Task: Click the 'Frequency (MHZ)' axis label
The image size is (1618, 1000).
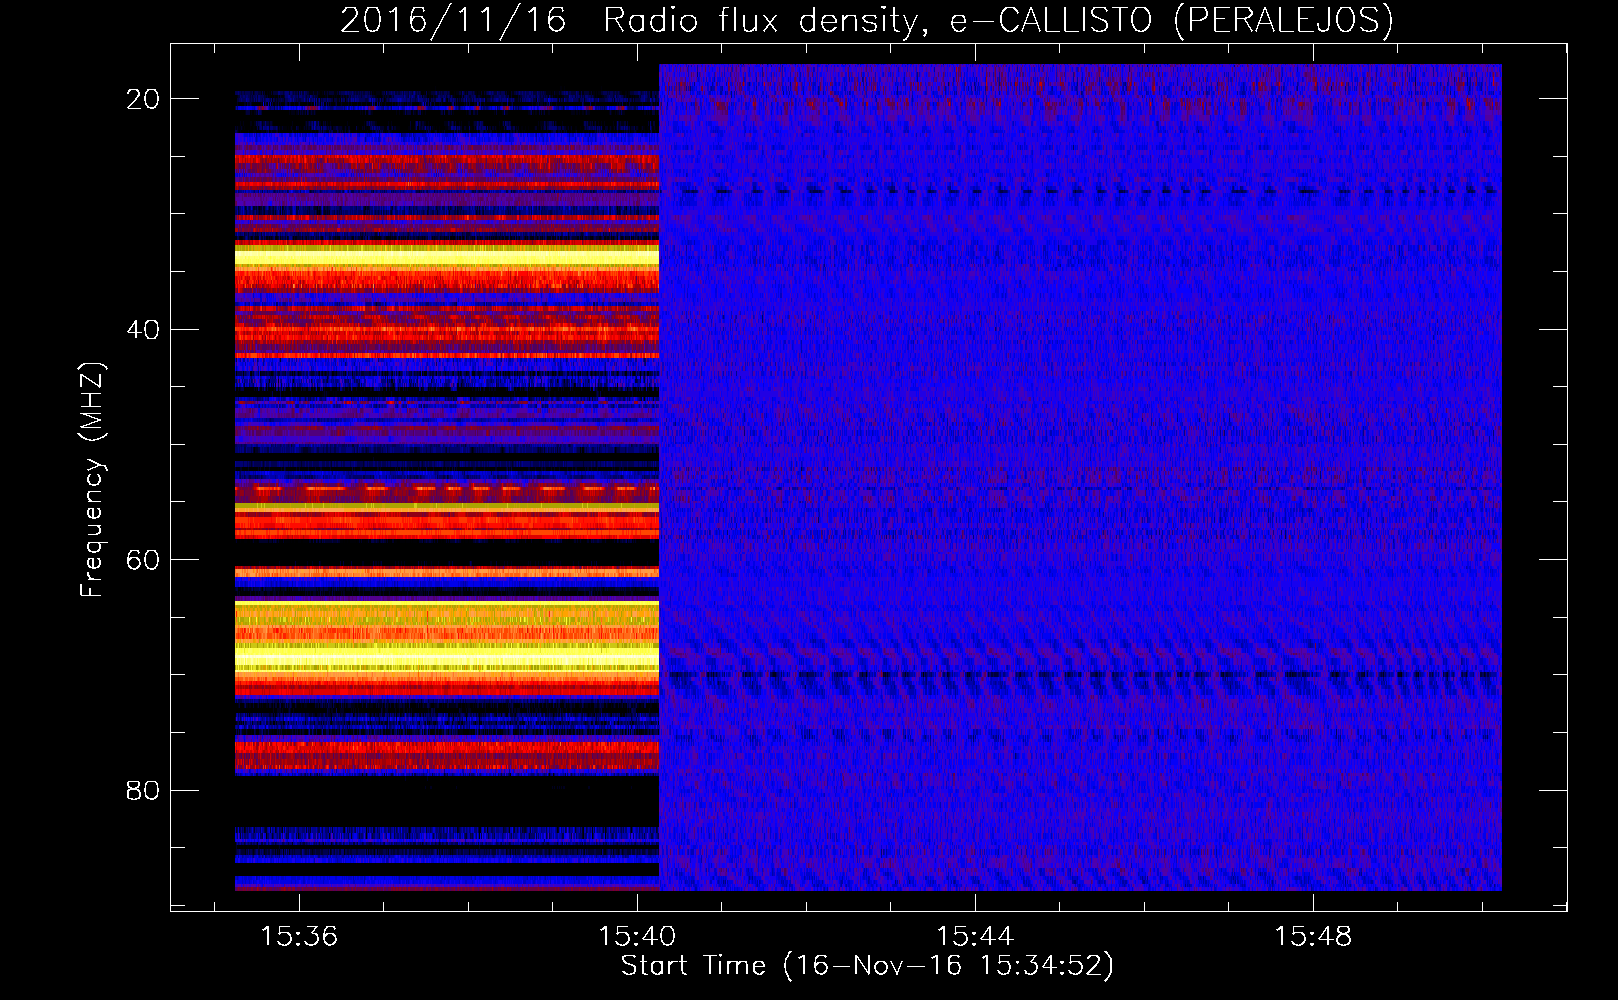Action: [92, 480]
